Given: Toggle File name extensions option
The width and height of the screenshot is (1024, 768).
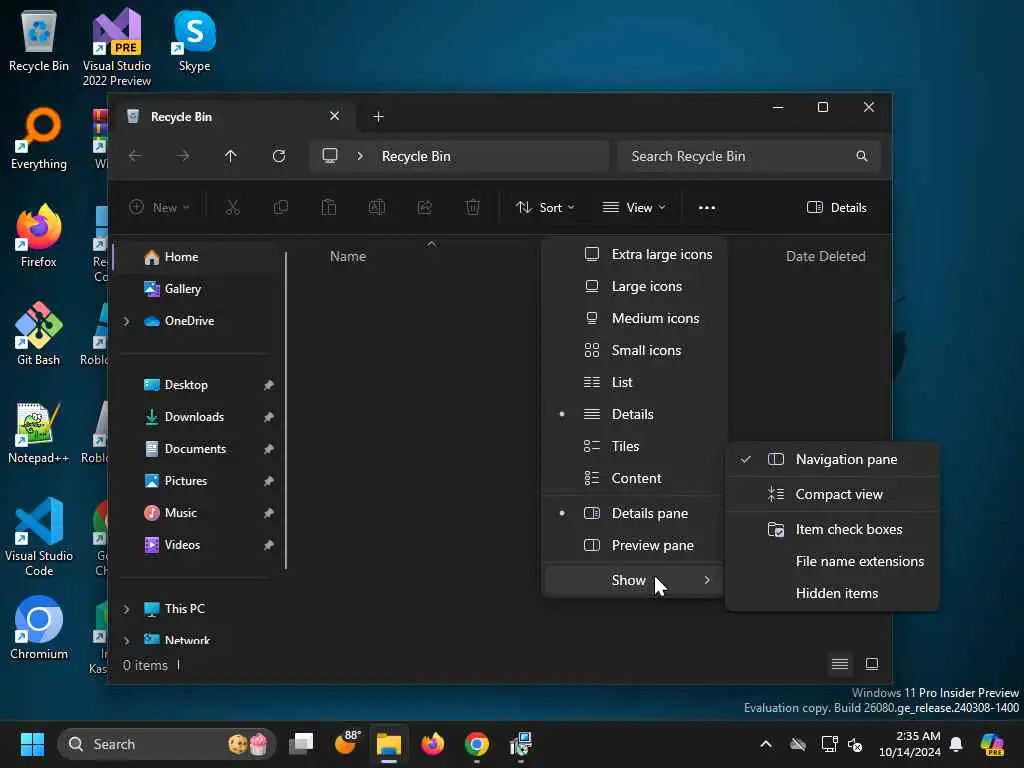Looking at the screenshot, I should pyautogui.click(x=832, y=561).
